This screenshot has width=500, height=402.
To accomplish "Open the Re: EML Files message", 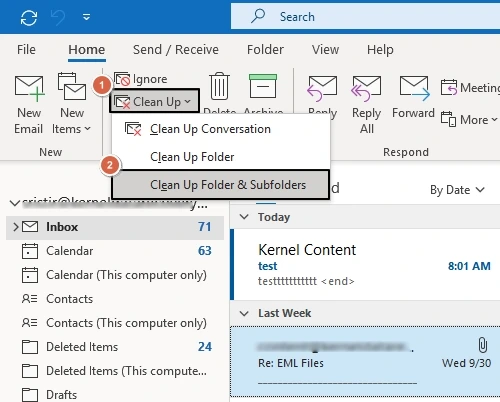I will coord(365,362).
